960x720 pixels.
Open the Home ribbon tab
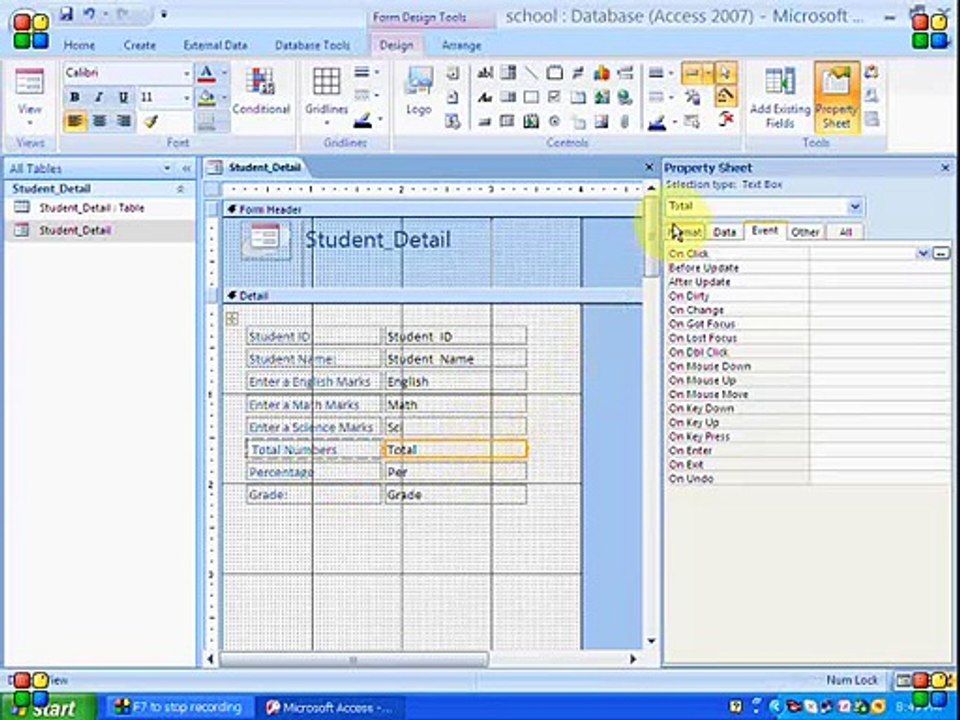coord(80,45)
